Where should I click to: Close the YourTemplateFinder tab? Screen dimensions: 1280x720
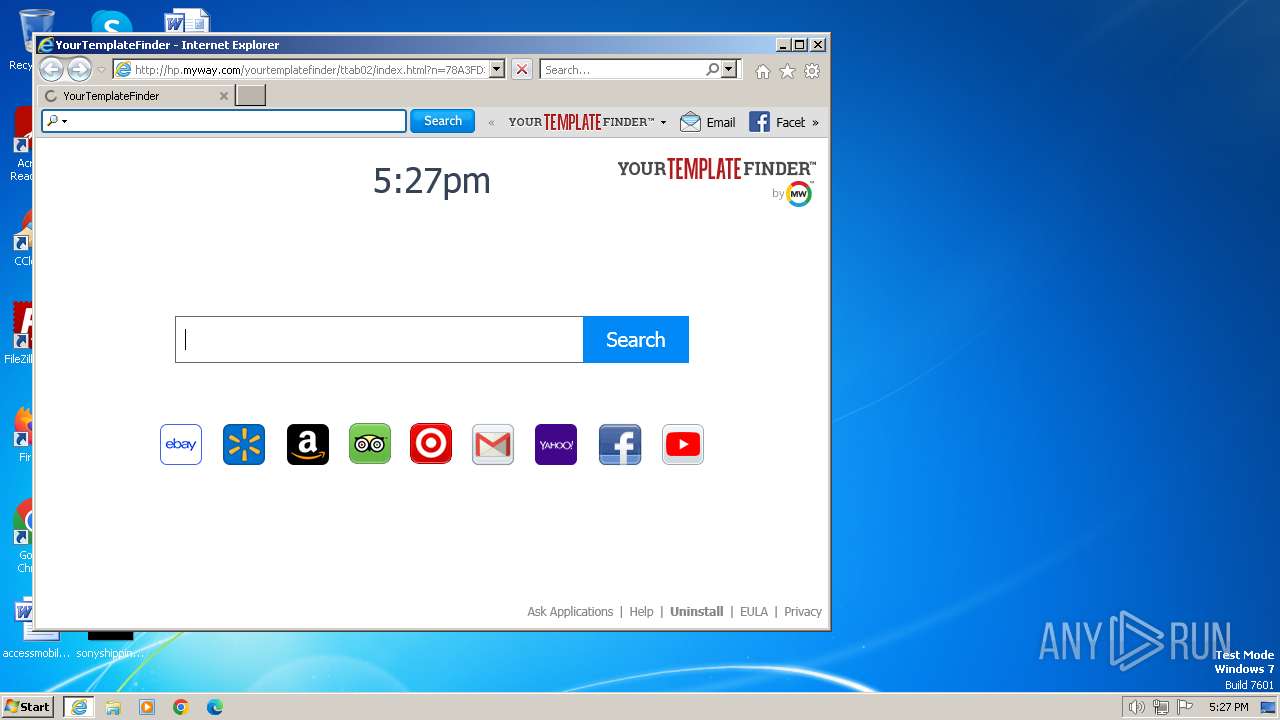click(x=224, y=96)
